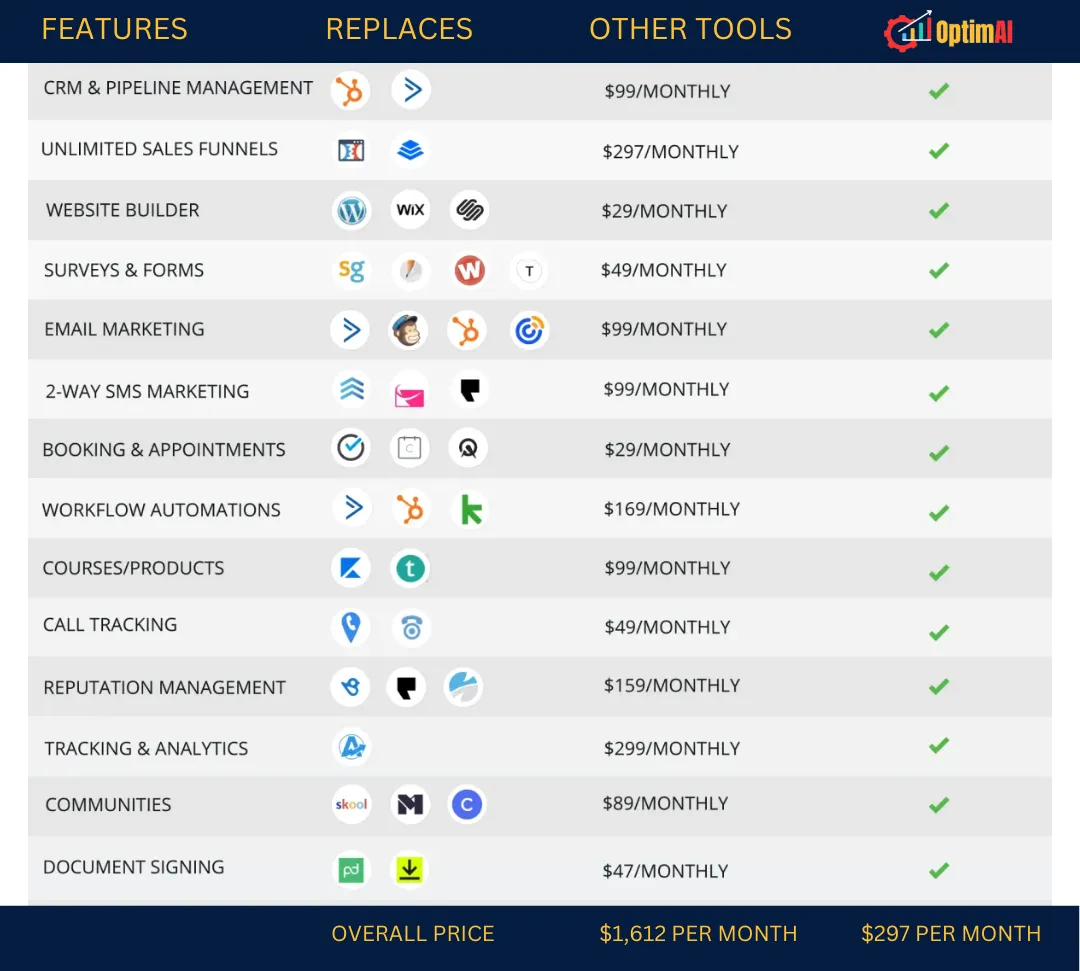This screenshot has width=1080, height=971.
Task: Click 'TRACKING & ANALYTICS' label
Action: 146,749
